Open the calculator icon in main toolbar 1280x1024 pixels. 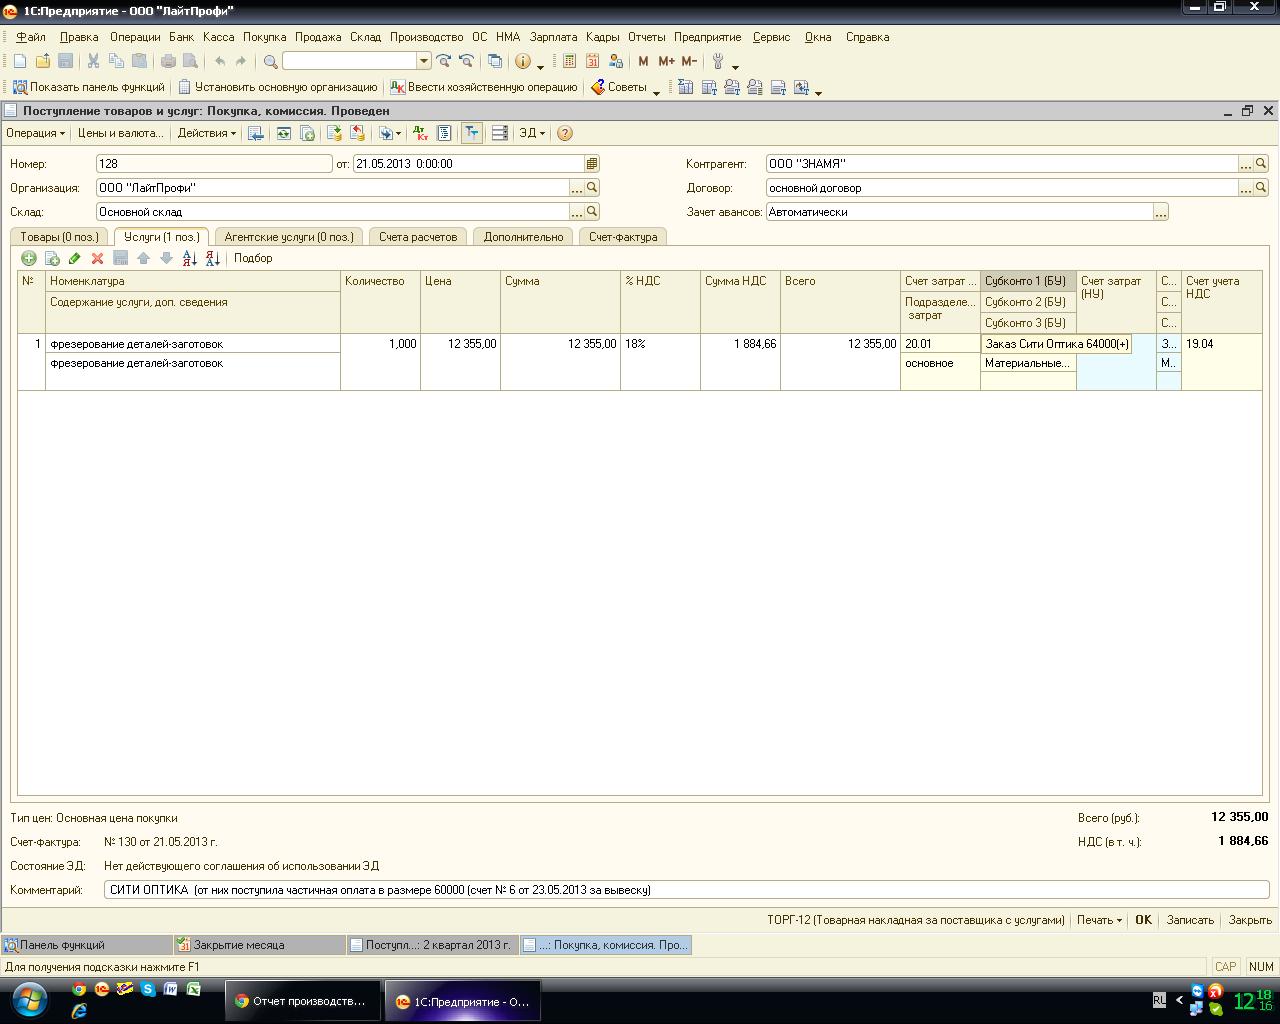[569, 61]
